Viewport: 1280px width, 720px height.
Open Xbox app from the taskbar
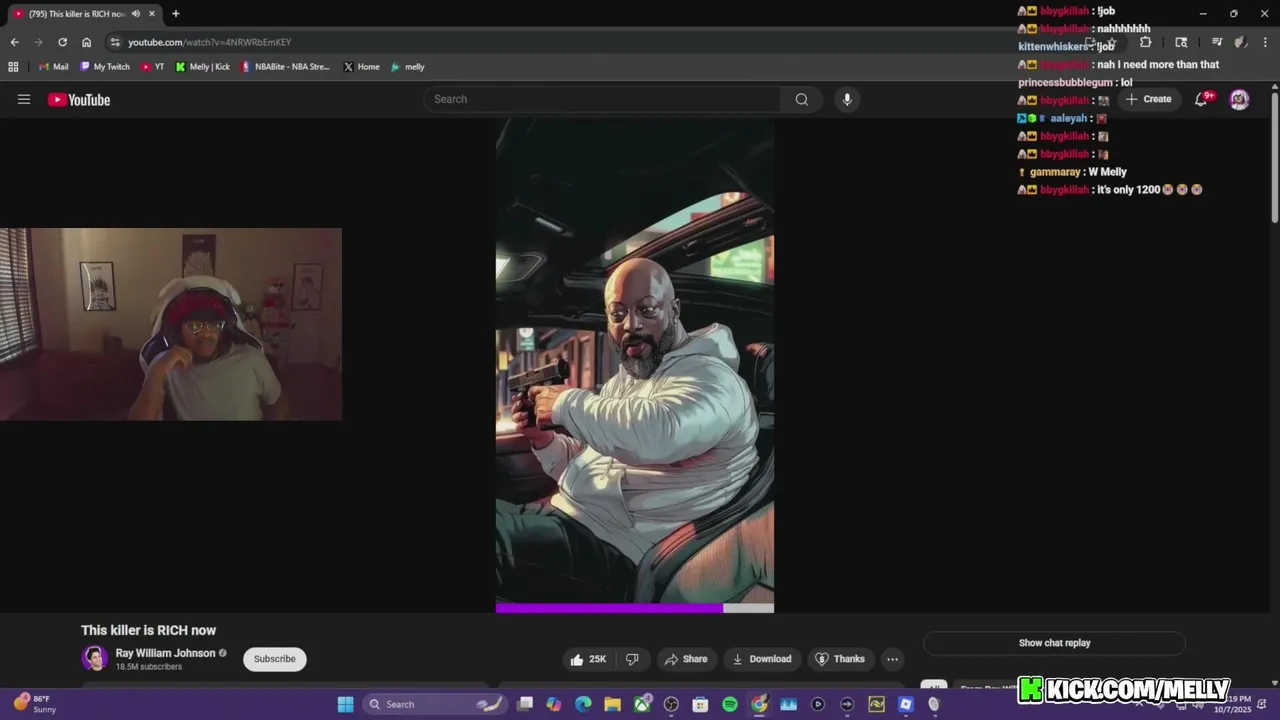coord(642,704)
